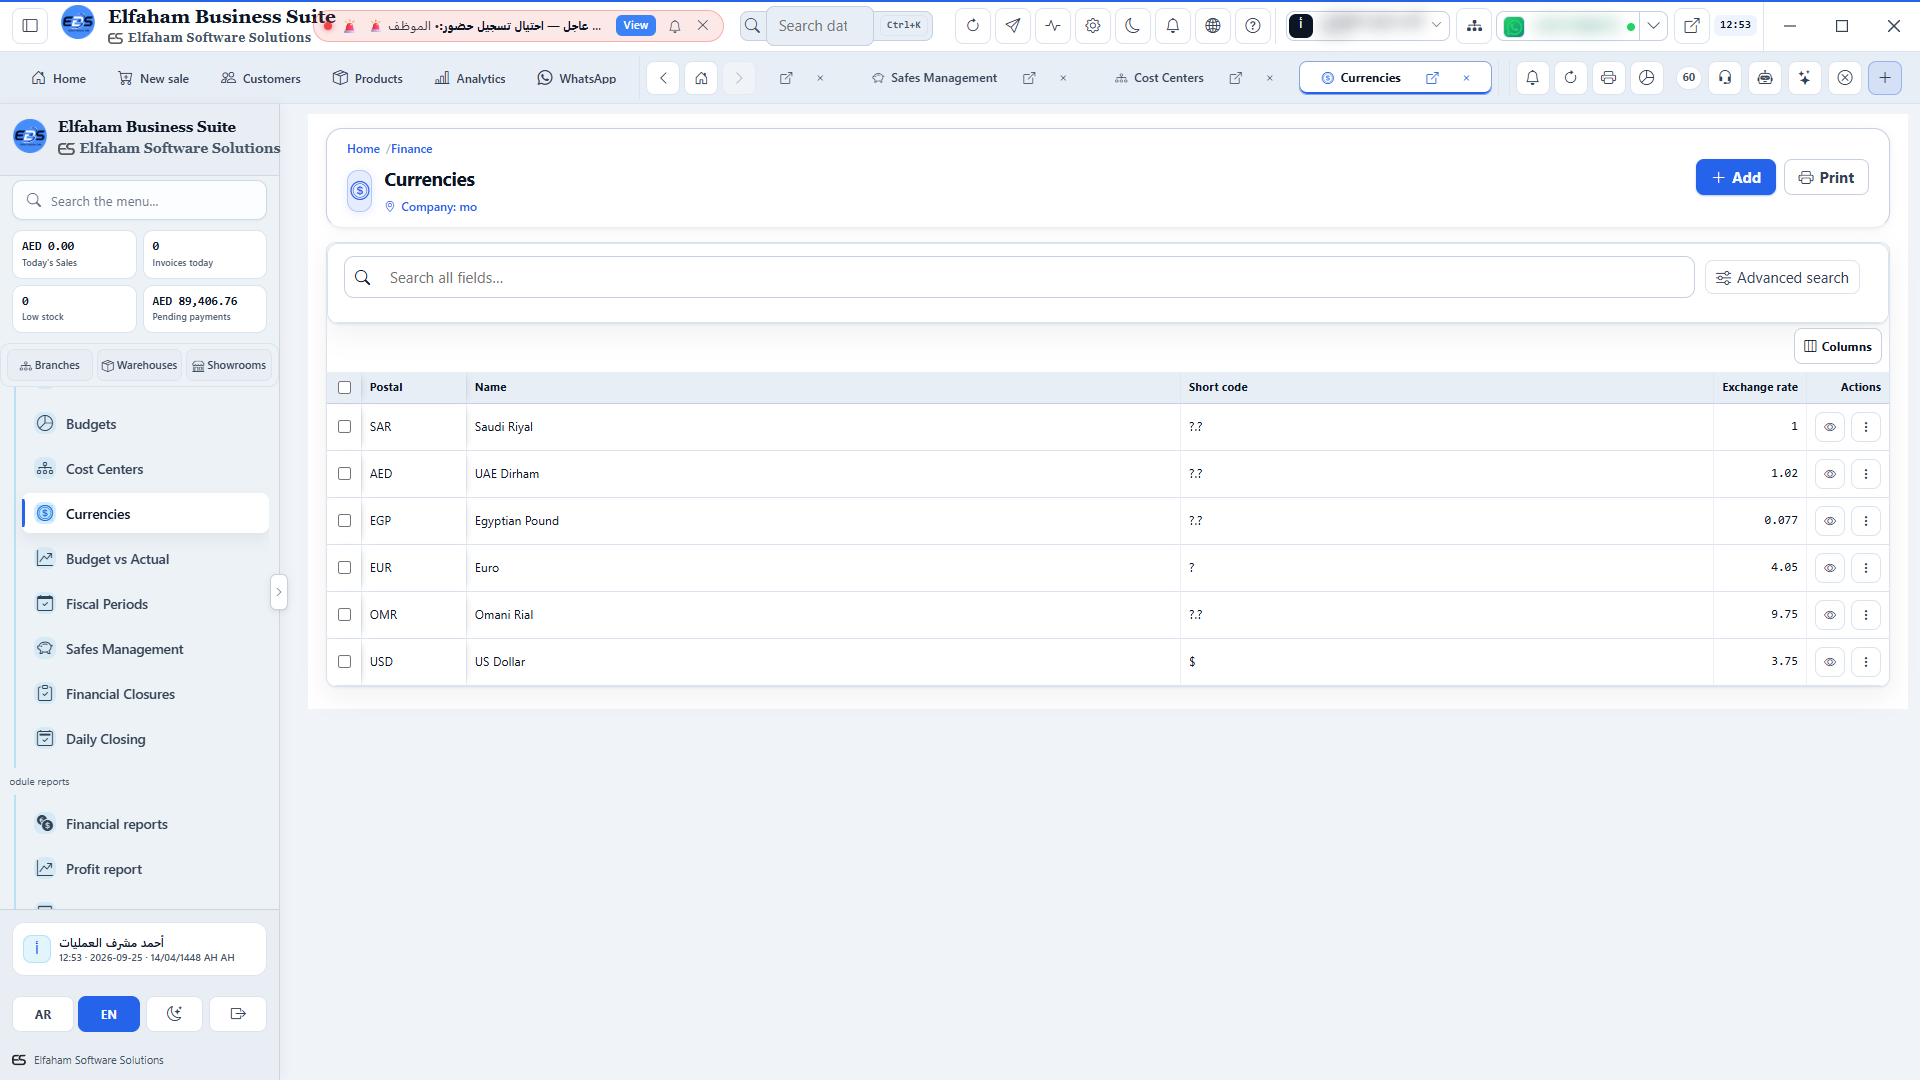Expand Advanced search options

coord(1782,277)
